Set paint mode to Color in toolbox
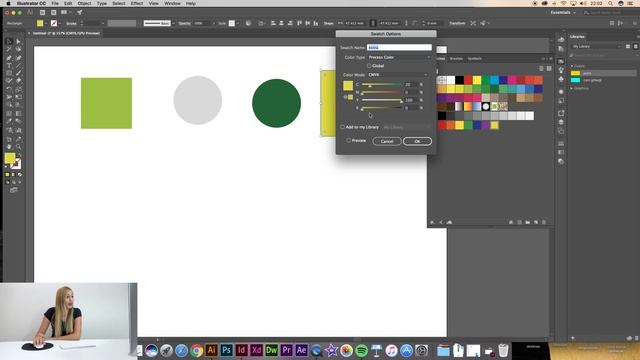 (7, 175)
